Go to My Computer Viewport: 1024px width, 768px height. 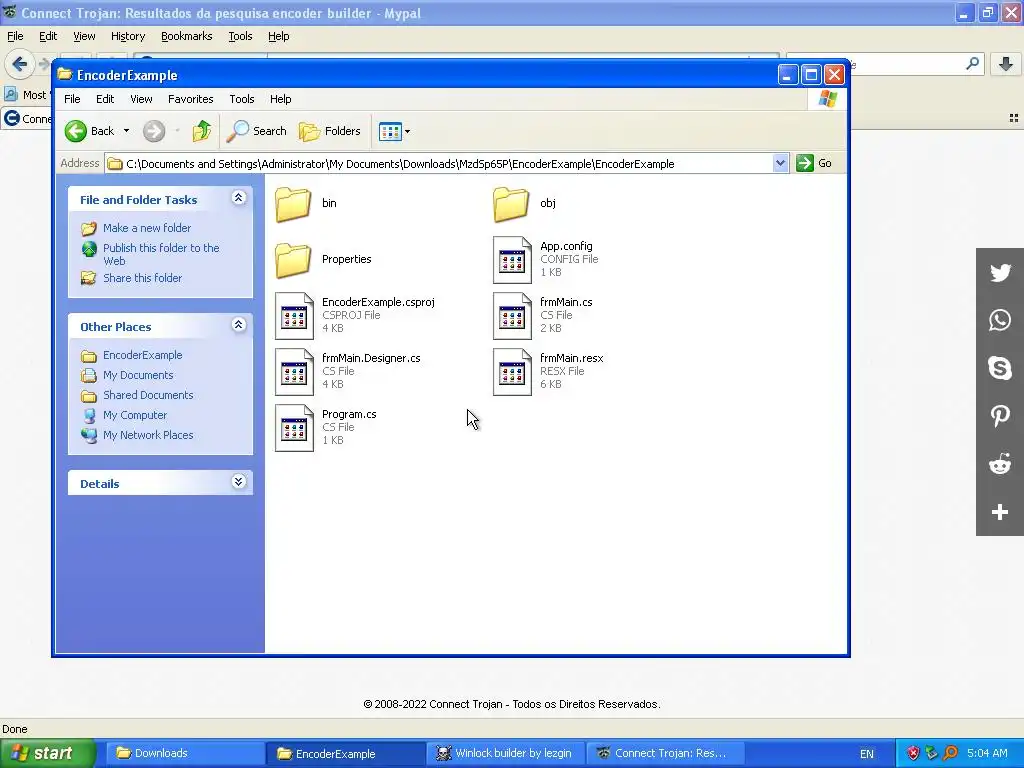(135, 415)
